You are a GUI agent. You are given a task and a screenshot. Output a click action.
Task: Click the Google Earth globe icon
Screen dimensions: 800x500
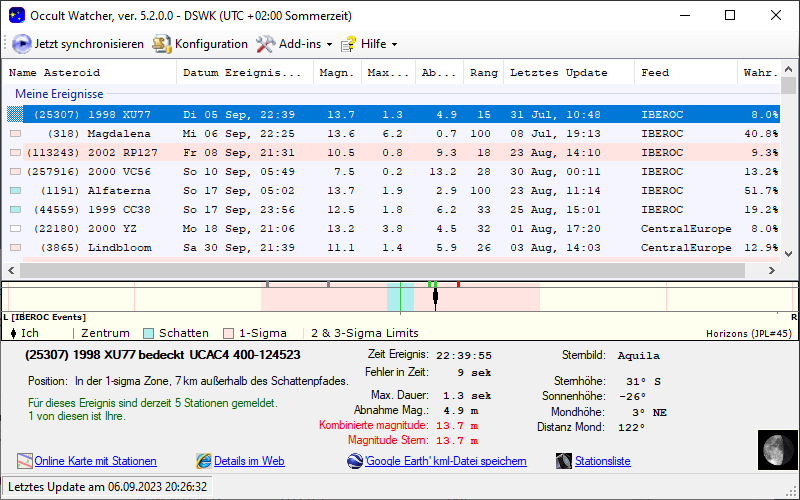coord(355,461)
